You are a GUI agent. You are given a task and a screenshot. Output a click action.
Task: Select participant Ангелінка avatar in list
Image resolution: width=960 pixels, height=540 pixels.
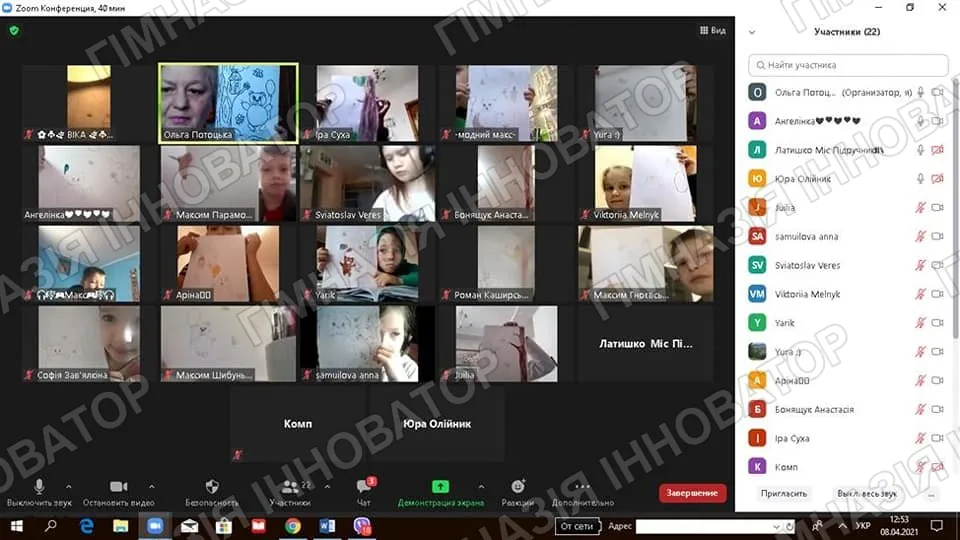(757, 121)
